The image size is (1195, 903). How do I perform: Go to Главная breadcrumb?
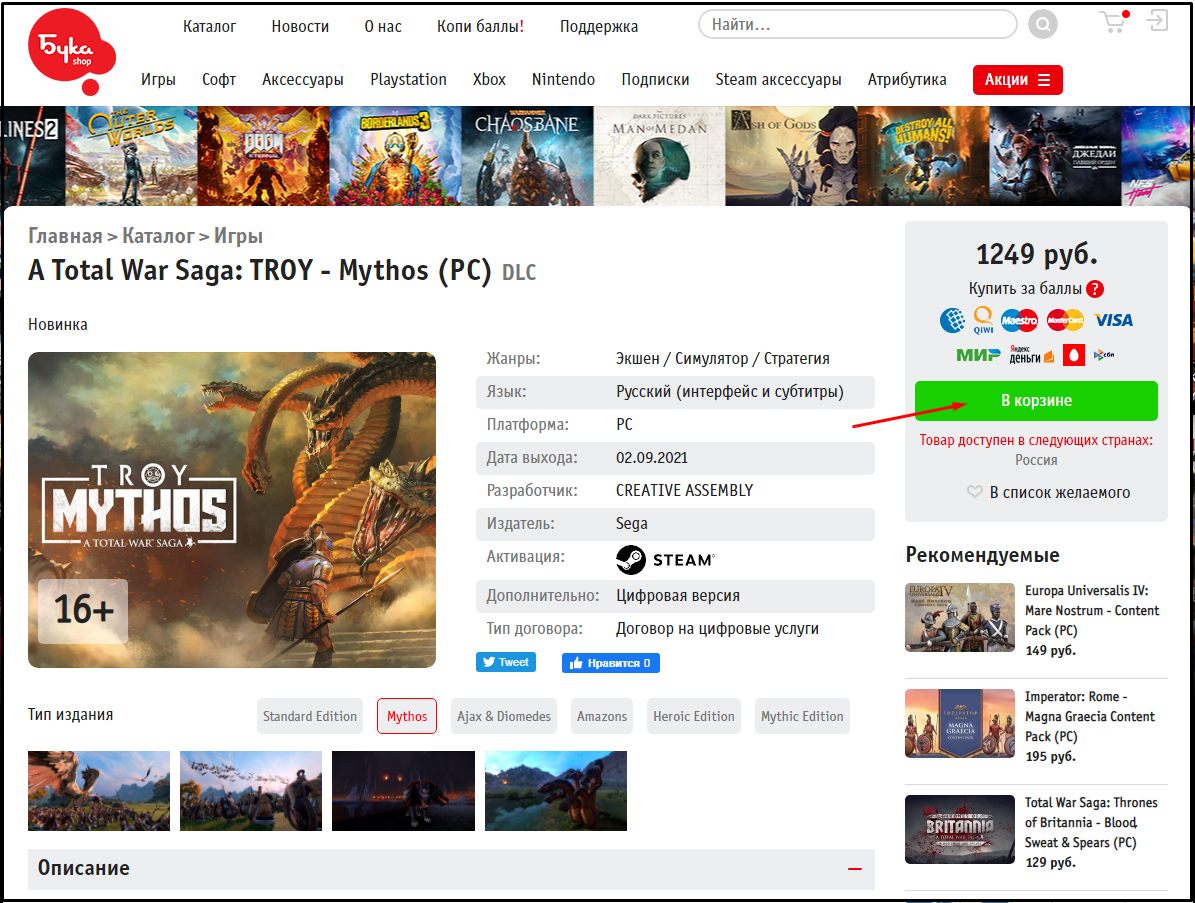[x=65, y=236]
